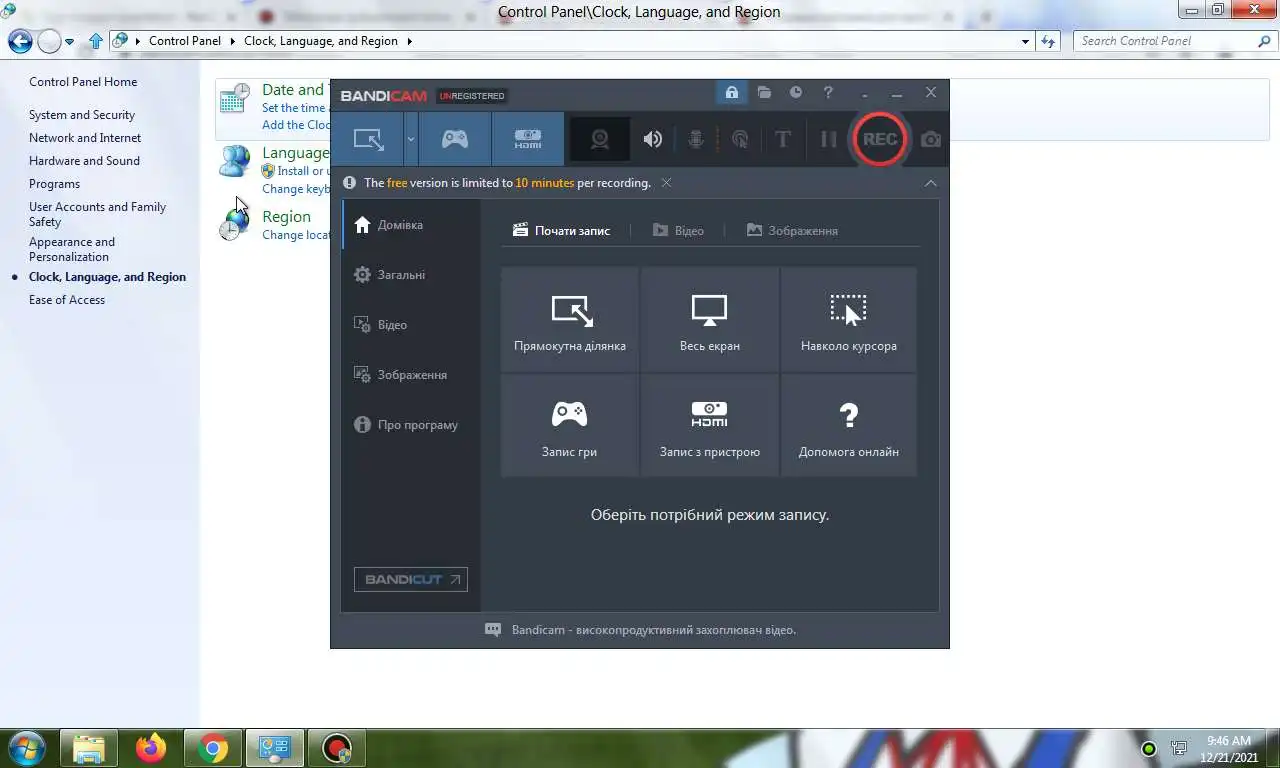The image size is (1280, 768).
Task: Open Ease of Access link
Action: point(67,300)
